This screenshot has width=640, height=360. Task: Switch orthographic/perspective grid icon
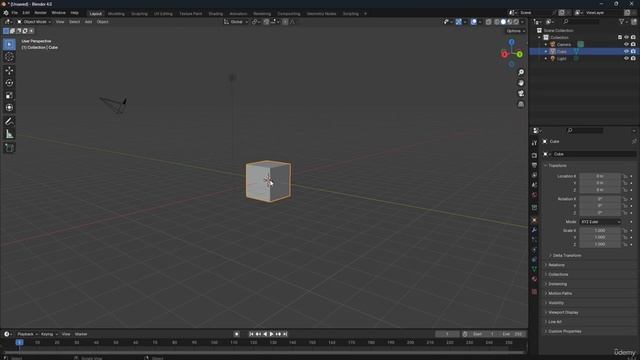(521, 104)
